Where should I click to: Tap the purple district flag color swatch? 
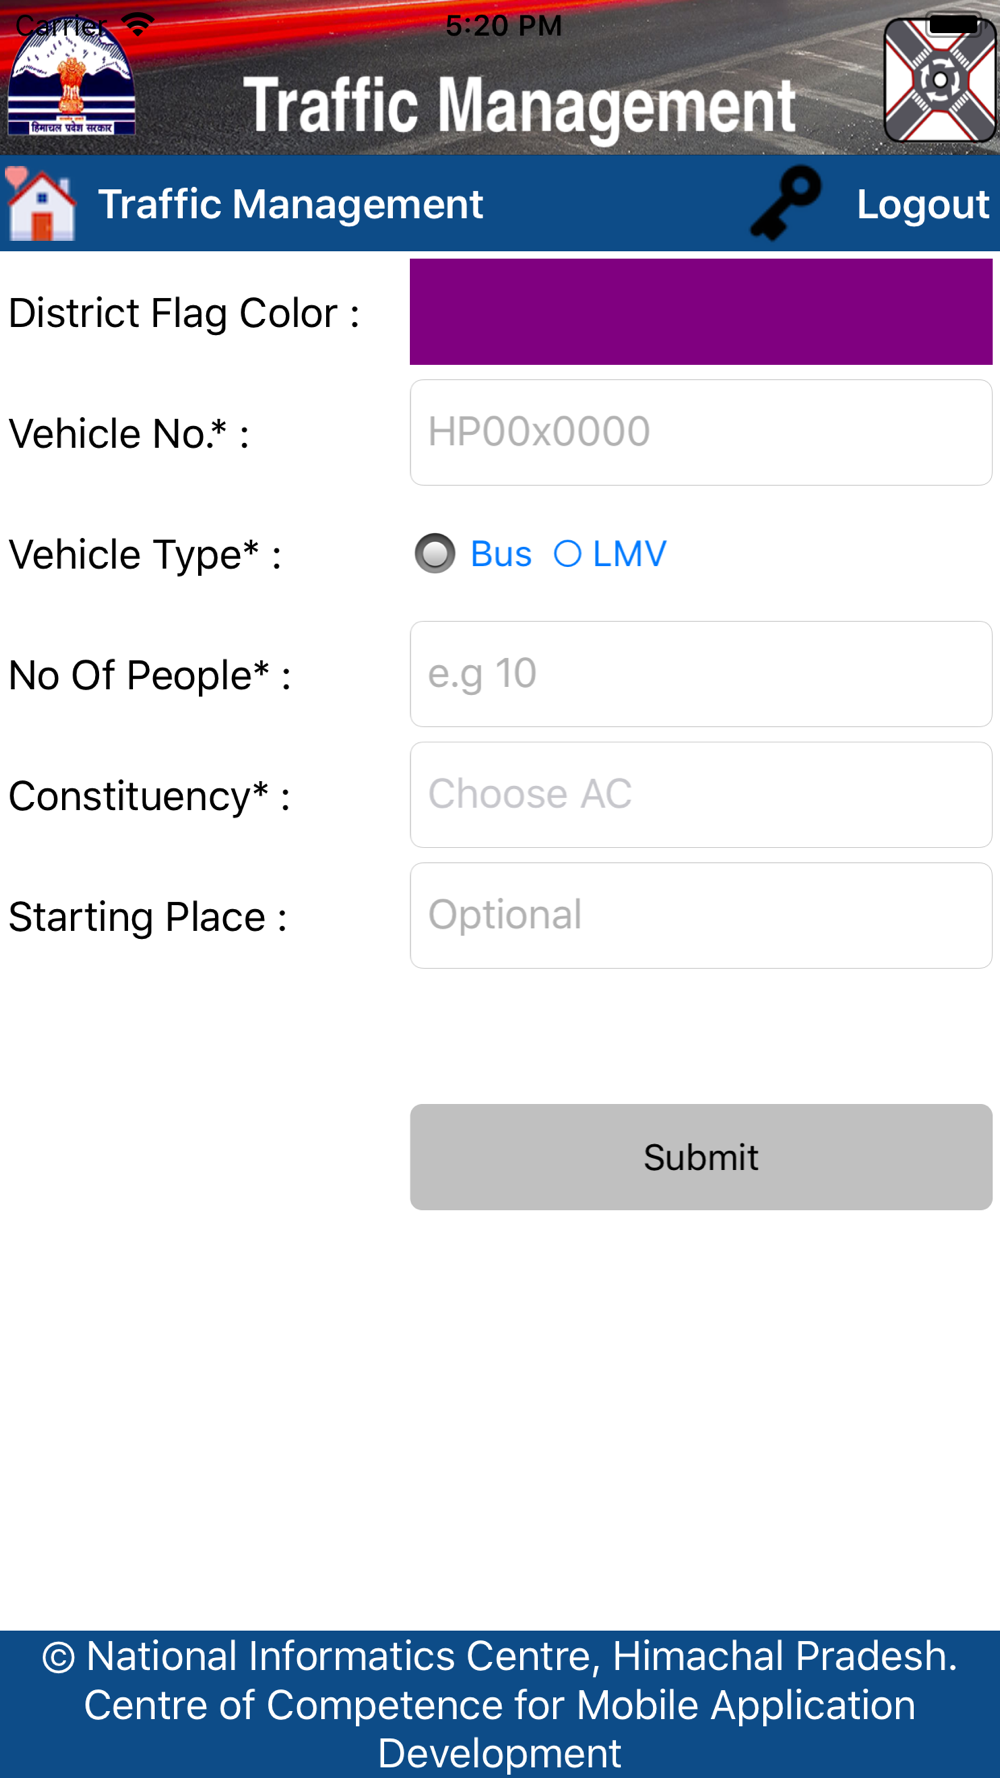tap(701, 312)
